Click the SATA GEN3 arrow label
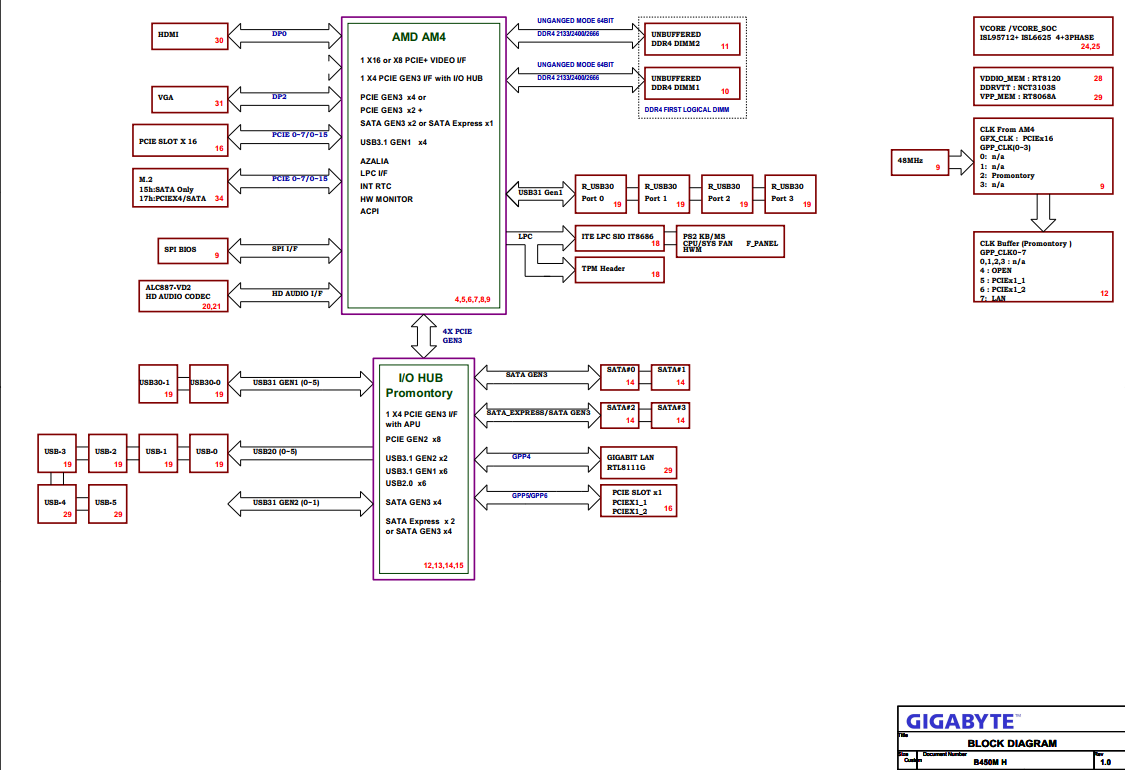 (526, 375)
